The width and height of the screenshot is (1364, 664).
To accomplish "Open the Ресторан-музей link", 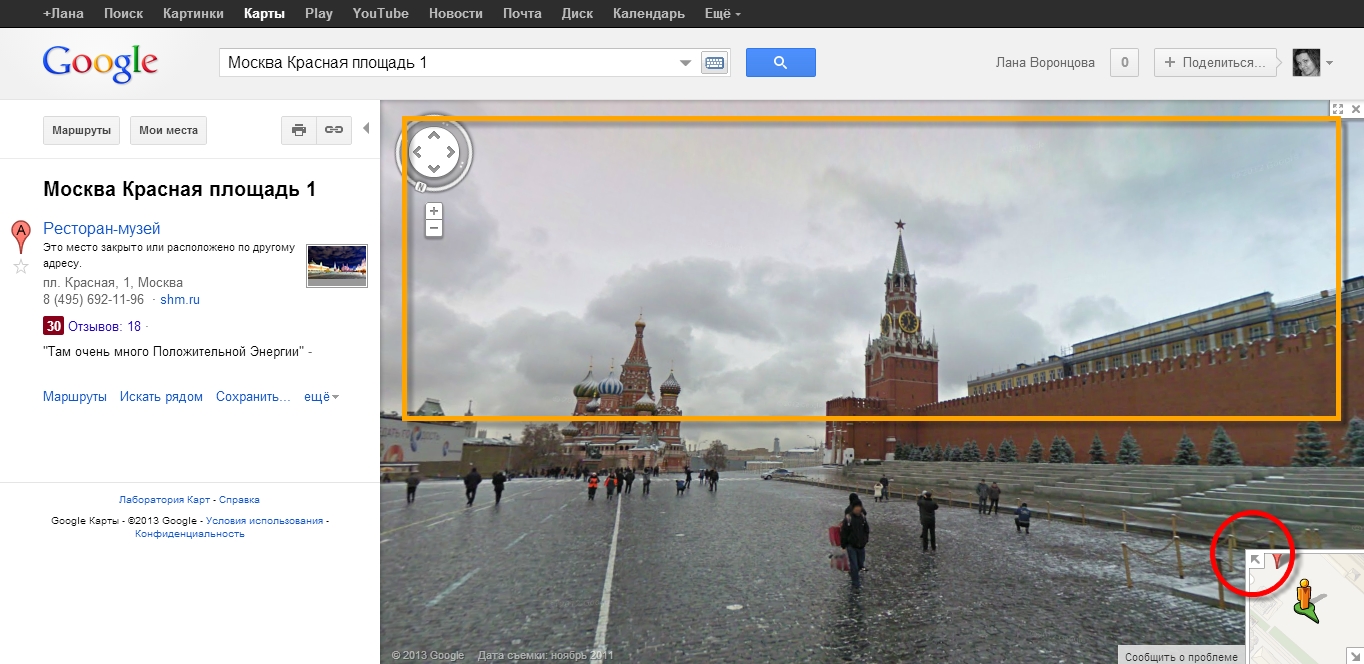I will coord(101,229).
